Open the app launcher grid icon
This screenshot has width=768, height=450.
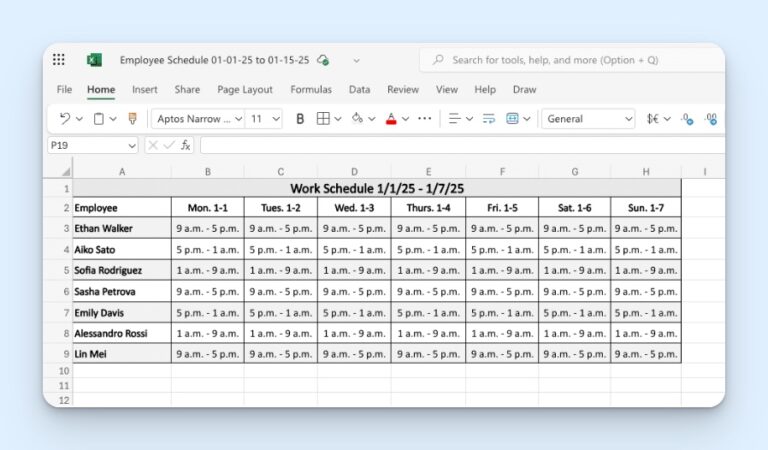[58, 60]
